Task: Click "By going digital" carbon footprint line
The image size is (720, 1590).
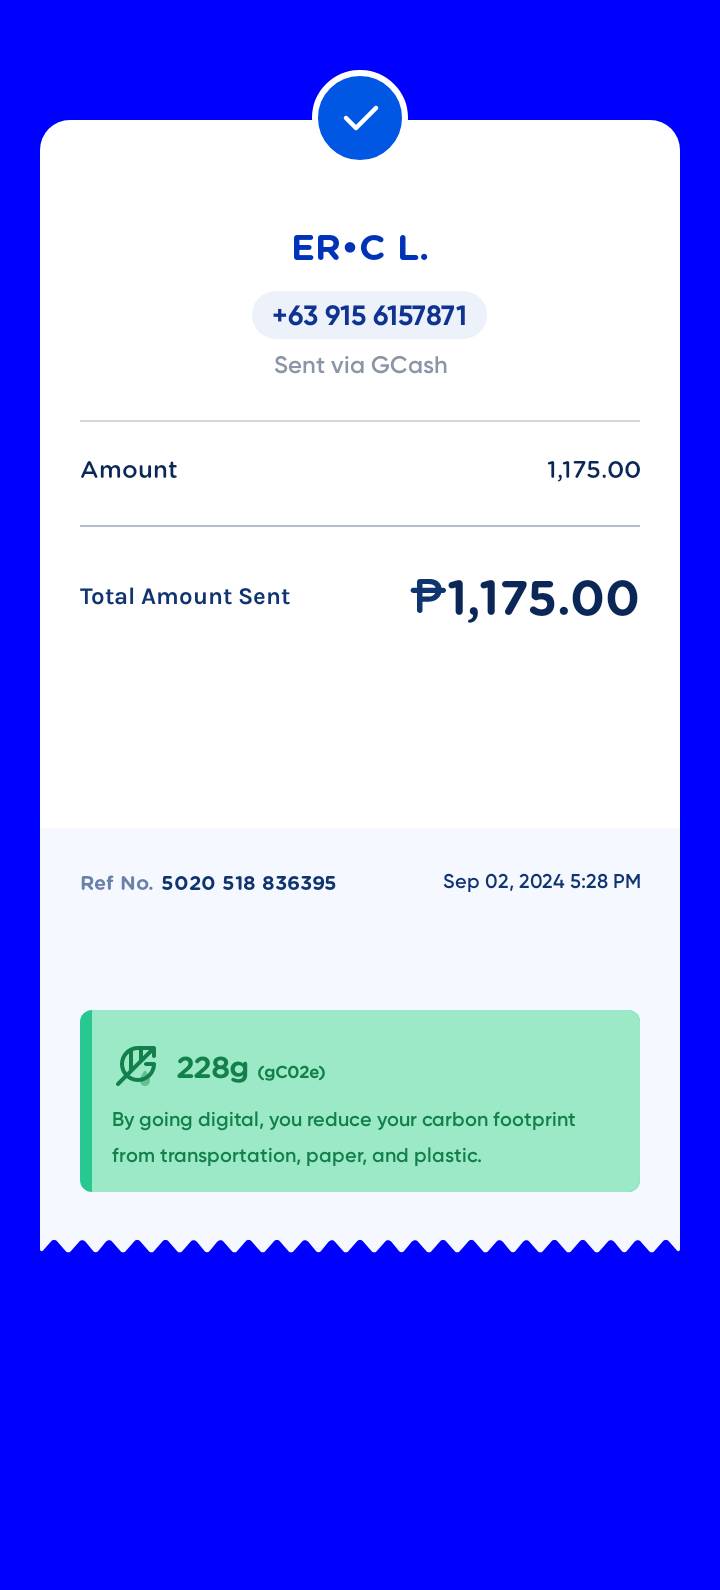Action: click(343, 1120)
